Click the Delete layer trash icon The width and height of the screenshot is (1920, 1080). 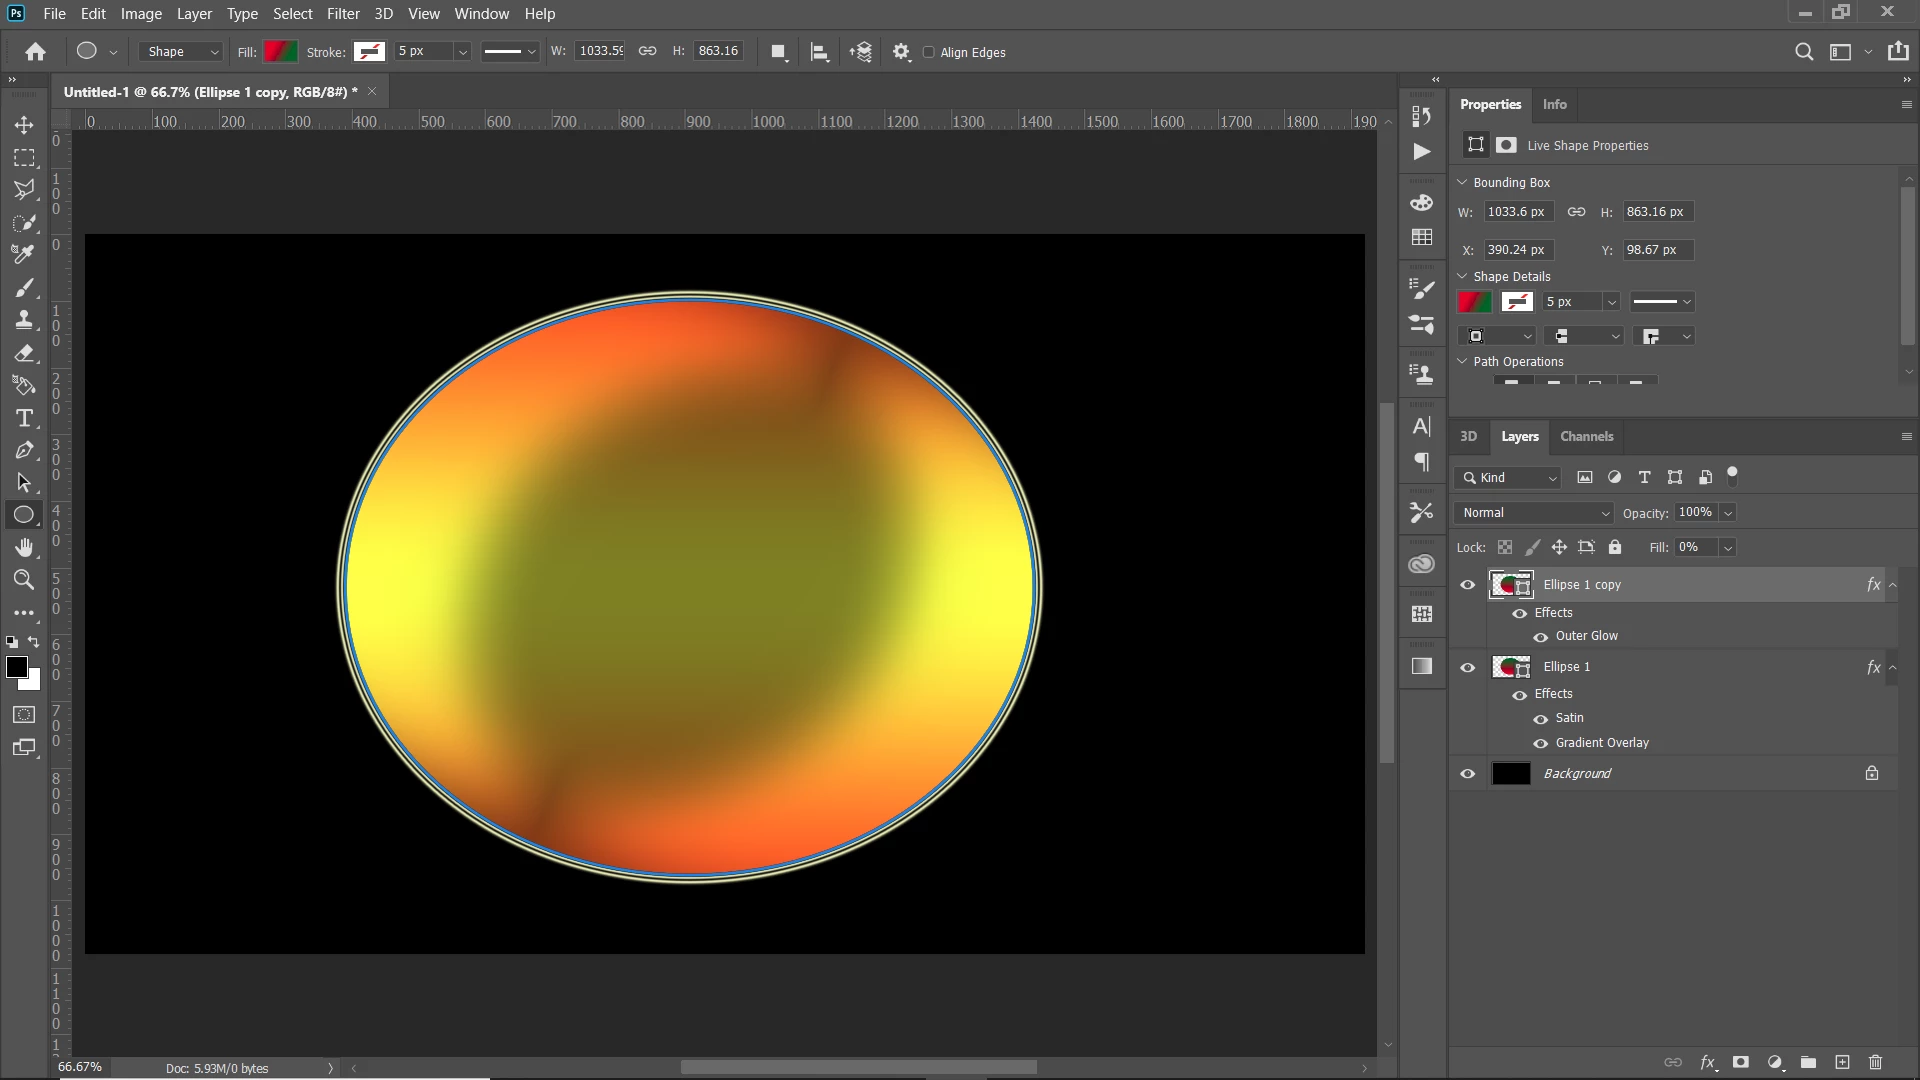click(x=1875, y=1062)
